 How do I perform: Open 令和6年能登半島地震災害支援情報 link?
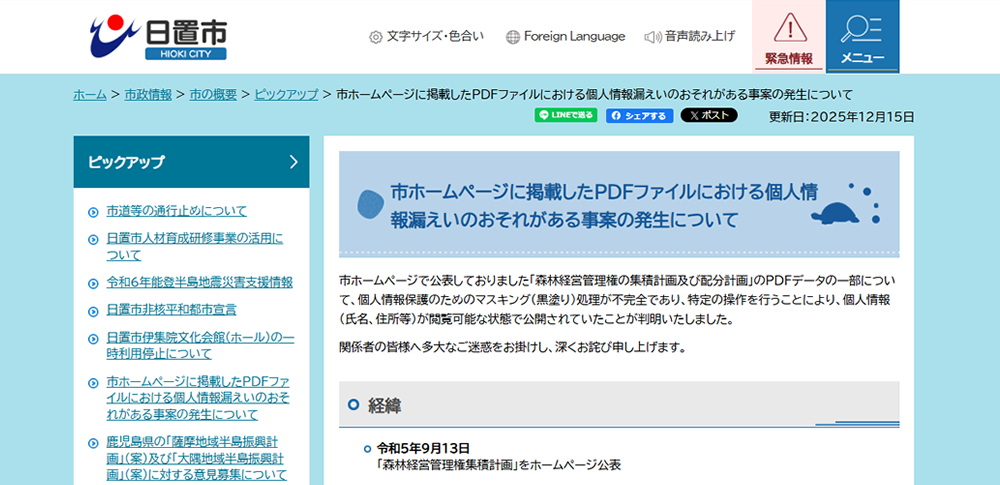199,282
